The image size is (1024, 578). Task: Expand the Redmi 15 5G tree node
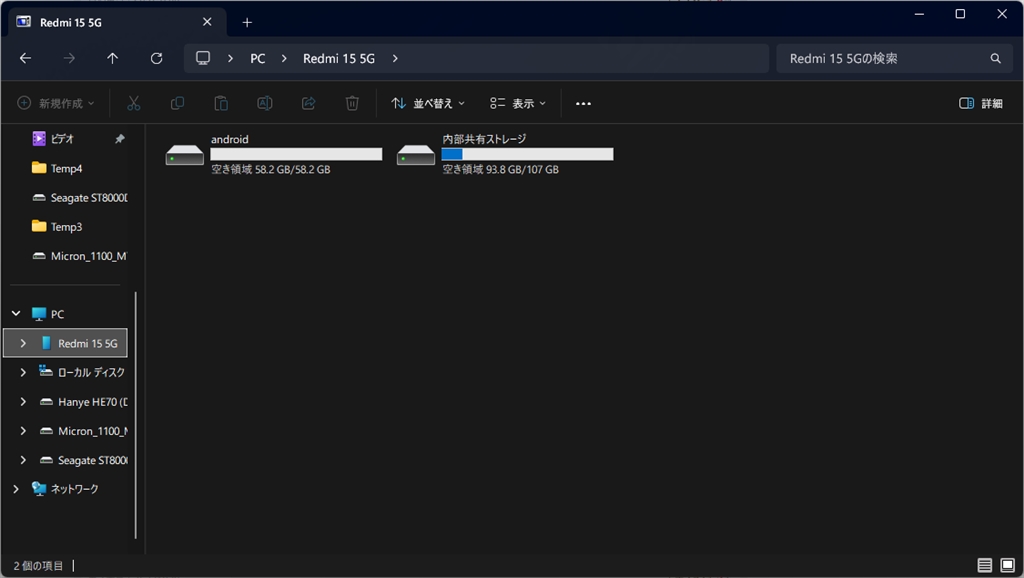point(24,343)
